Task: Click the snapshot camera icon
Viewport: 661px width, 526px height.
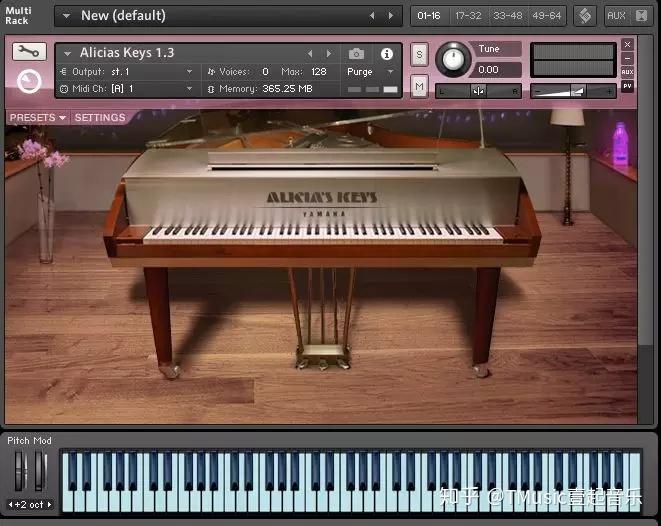Action: (x=356, y=54)
